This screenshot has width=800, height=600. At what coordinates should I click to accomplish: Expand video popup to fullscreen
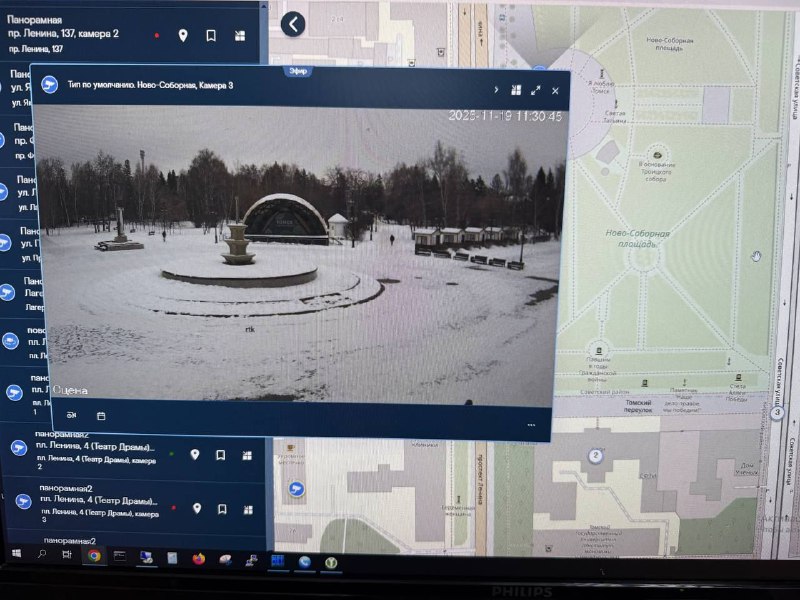(536, 90)
